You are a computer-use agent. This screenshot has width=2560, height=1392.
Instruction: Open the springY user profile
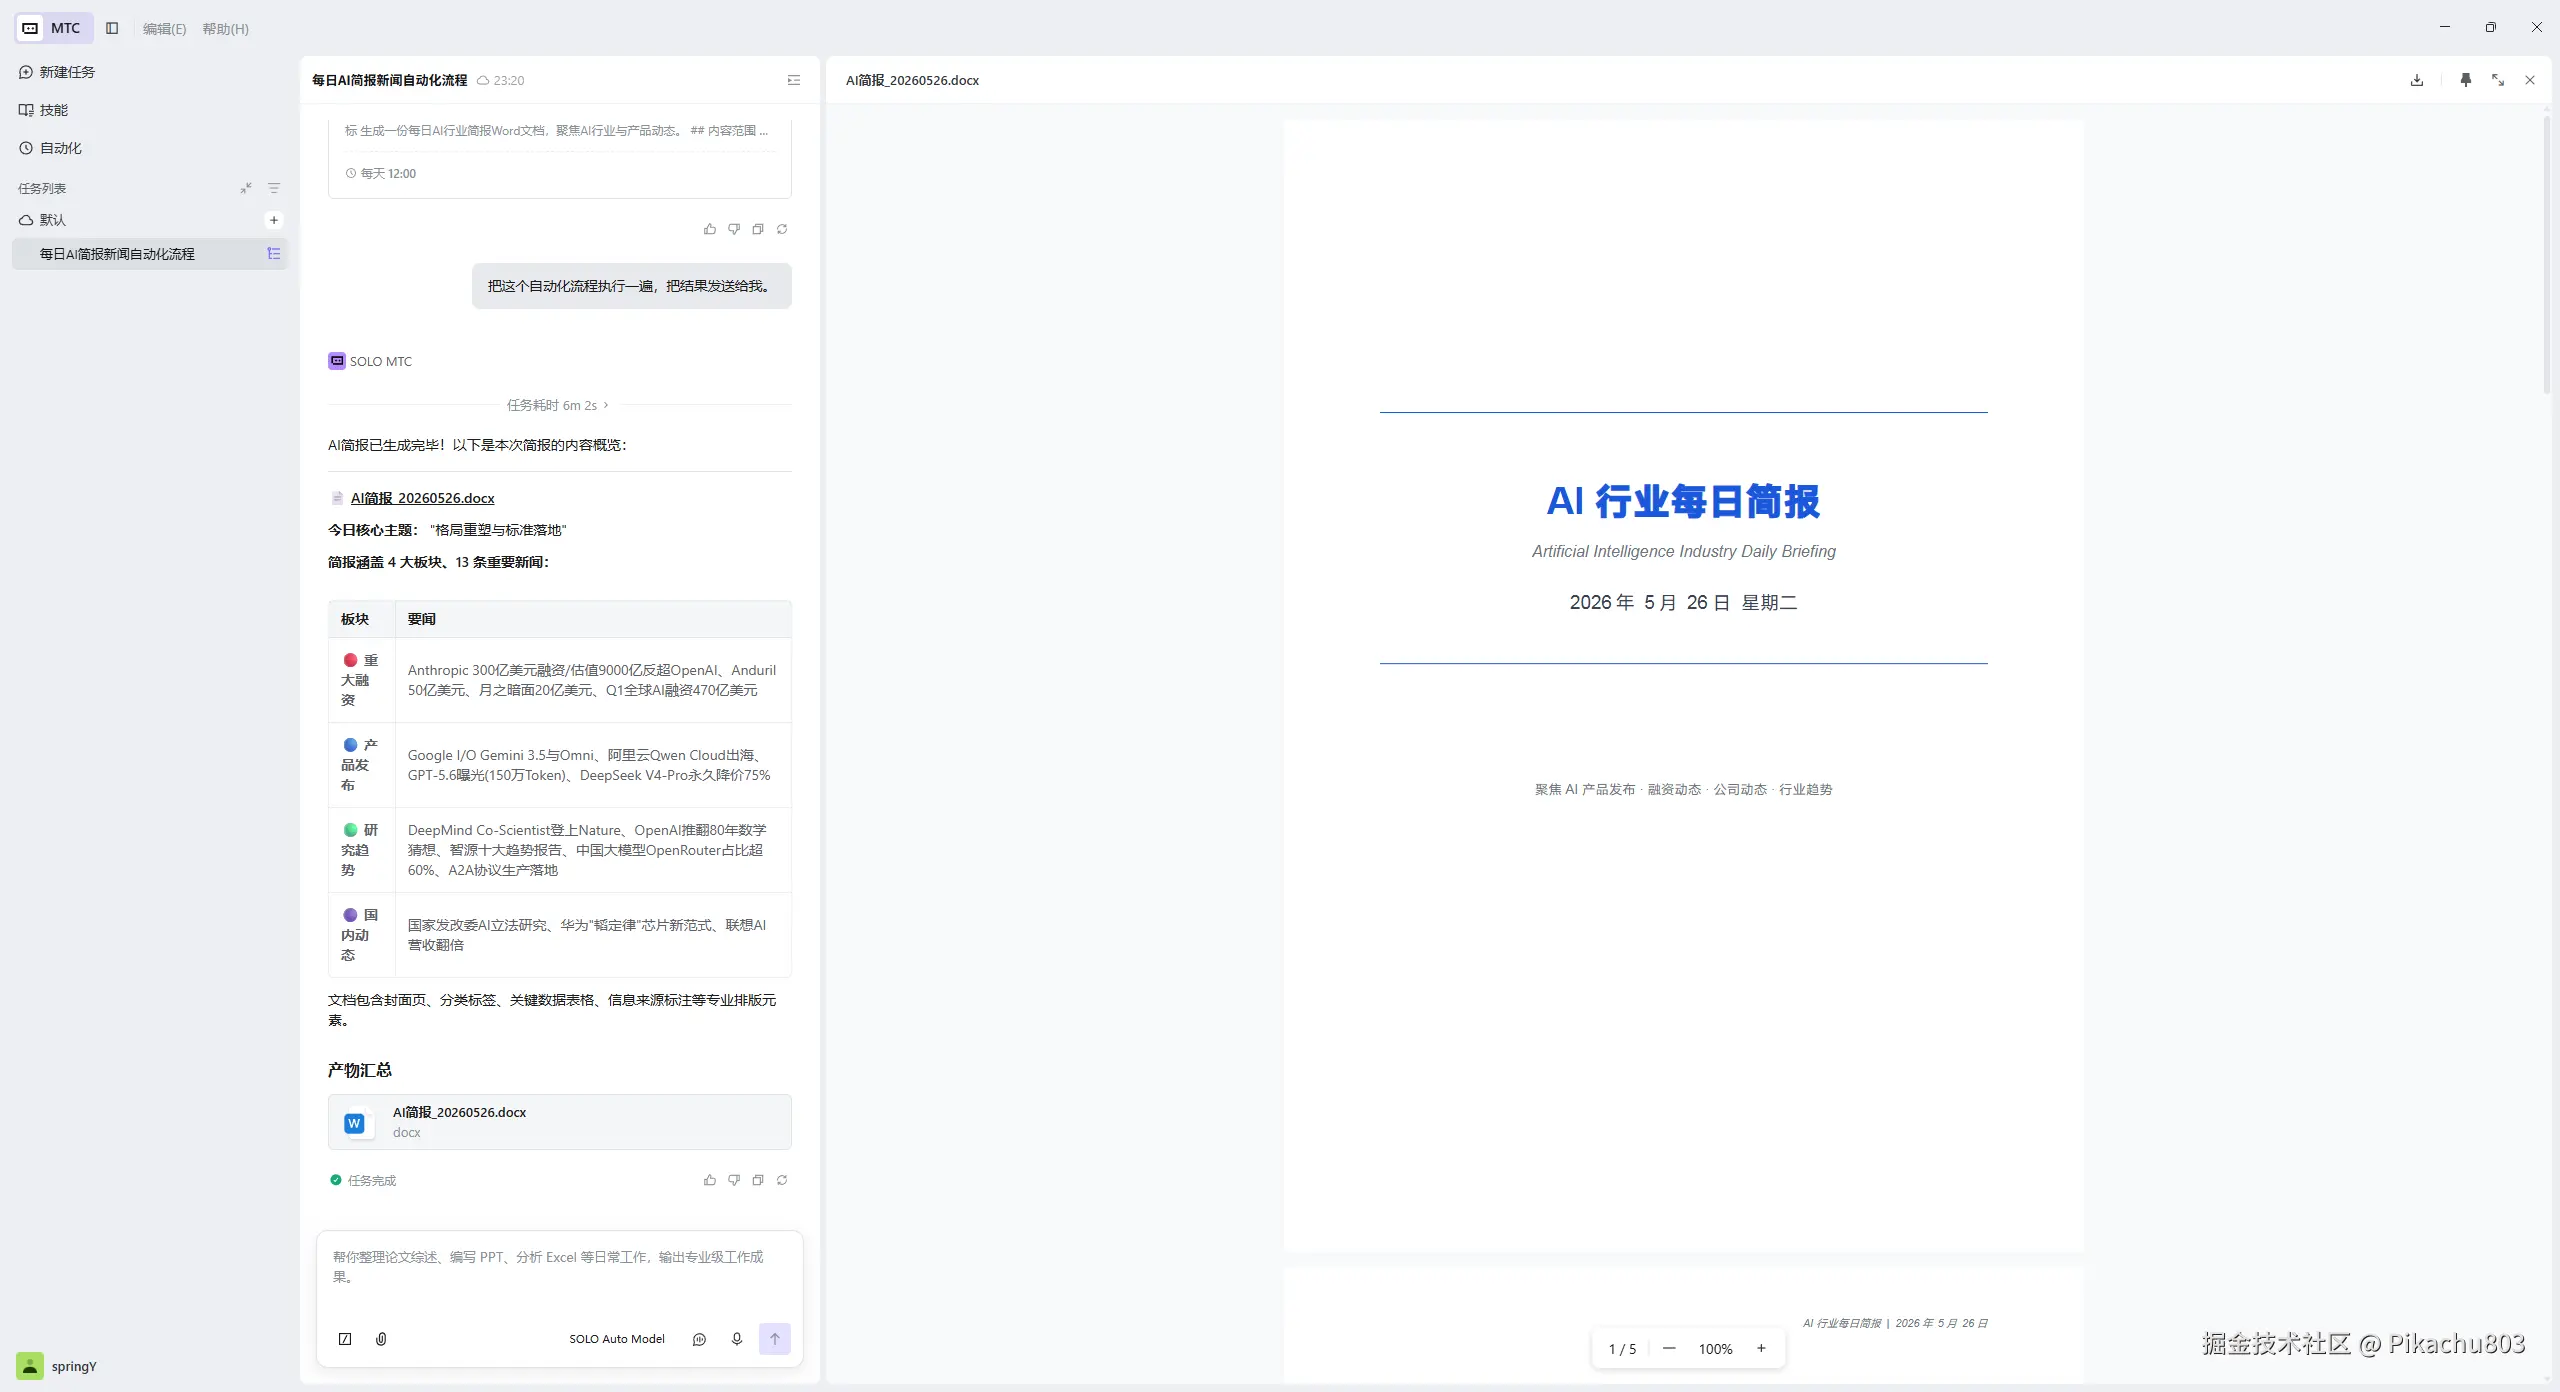pyautogui.click(x=58, y=1366)
